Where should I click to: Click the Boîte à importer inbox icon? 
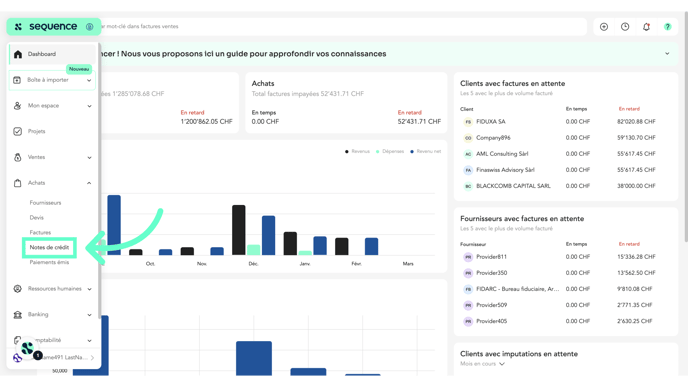(17, 80)
